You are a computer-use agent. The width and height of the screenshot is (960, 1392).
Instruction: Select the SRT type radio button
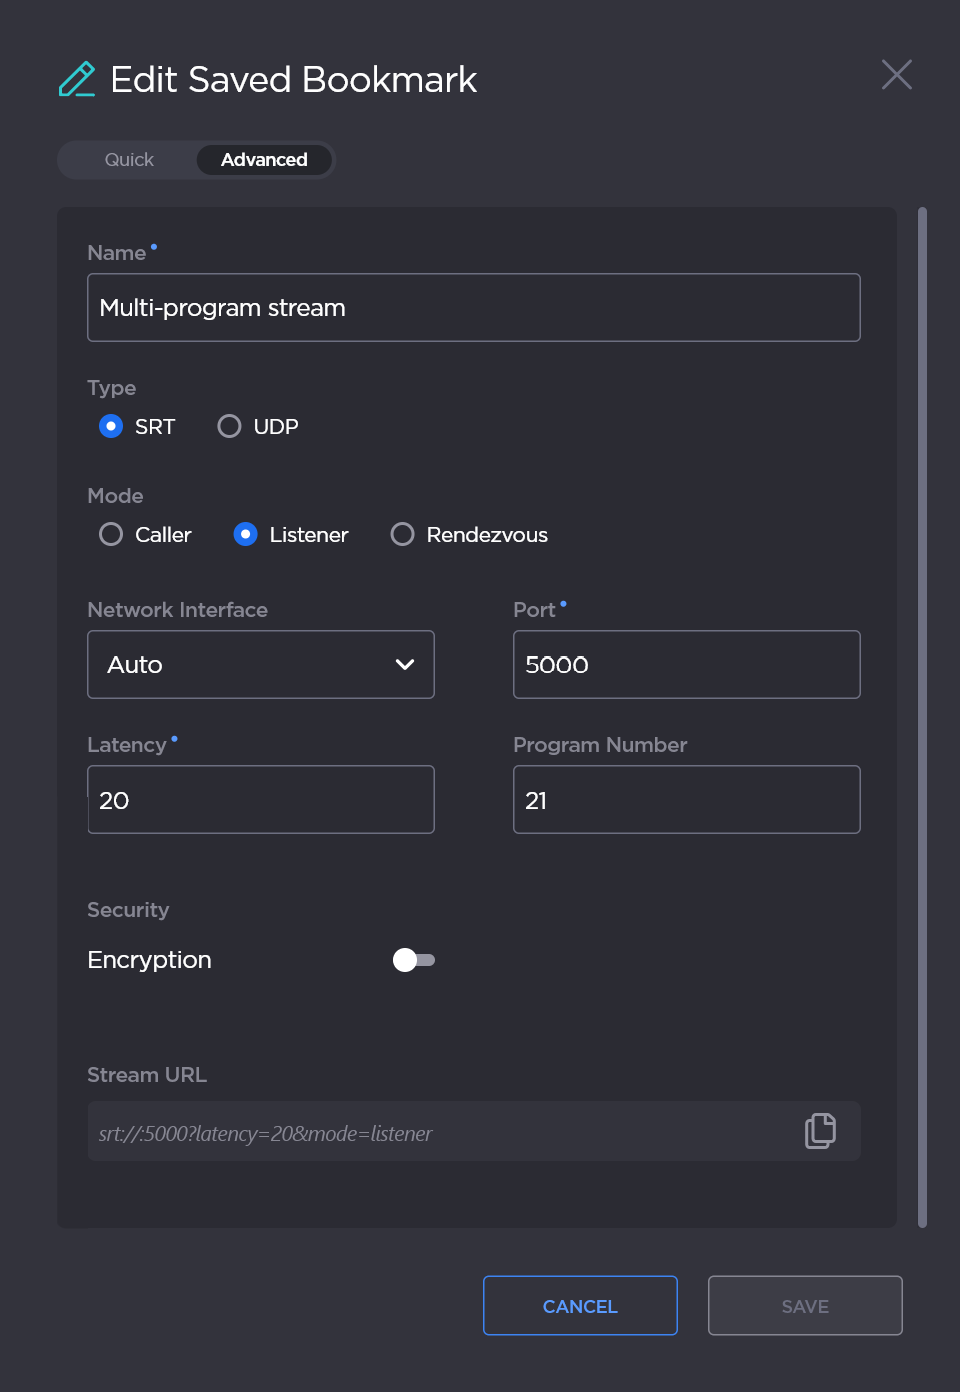click(x=111, y=427)
